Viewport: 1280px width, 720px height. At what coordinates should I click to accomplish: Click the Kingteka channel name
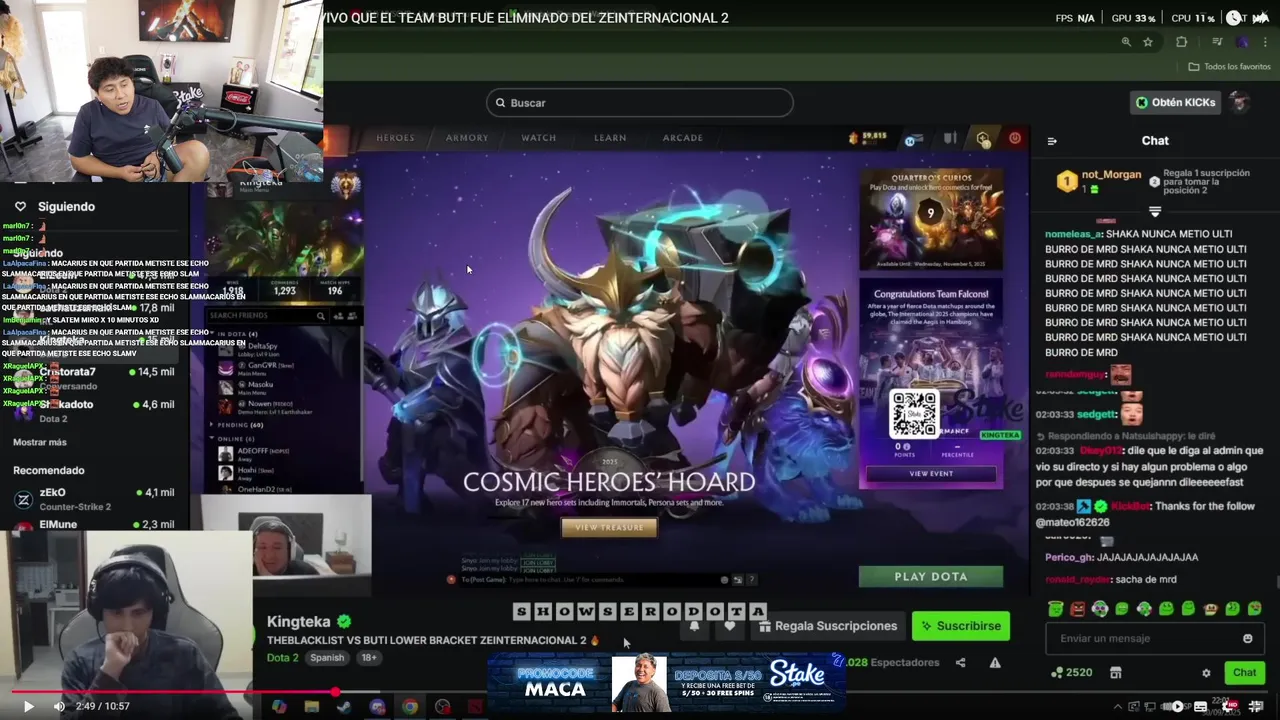coord(299,621)
